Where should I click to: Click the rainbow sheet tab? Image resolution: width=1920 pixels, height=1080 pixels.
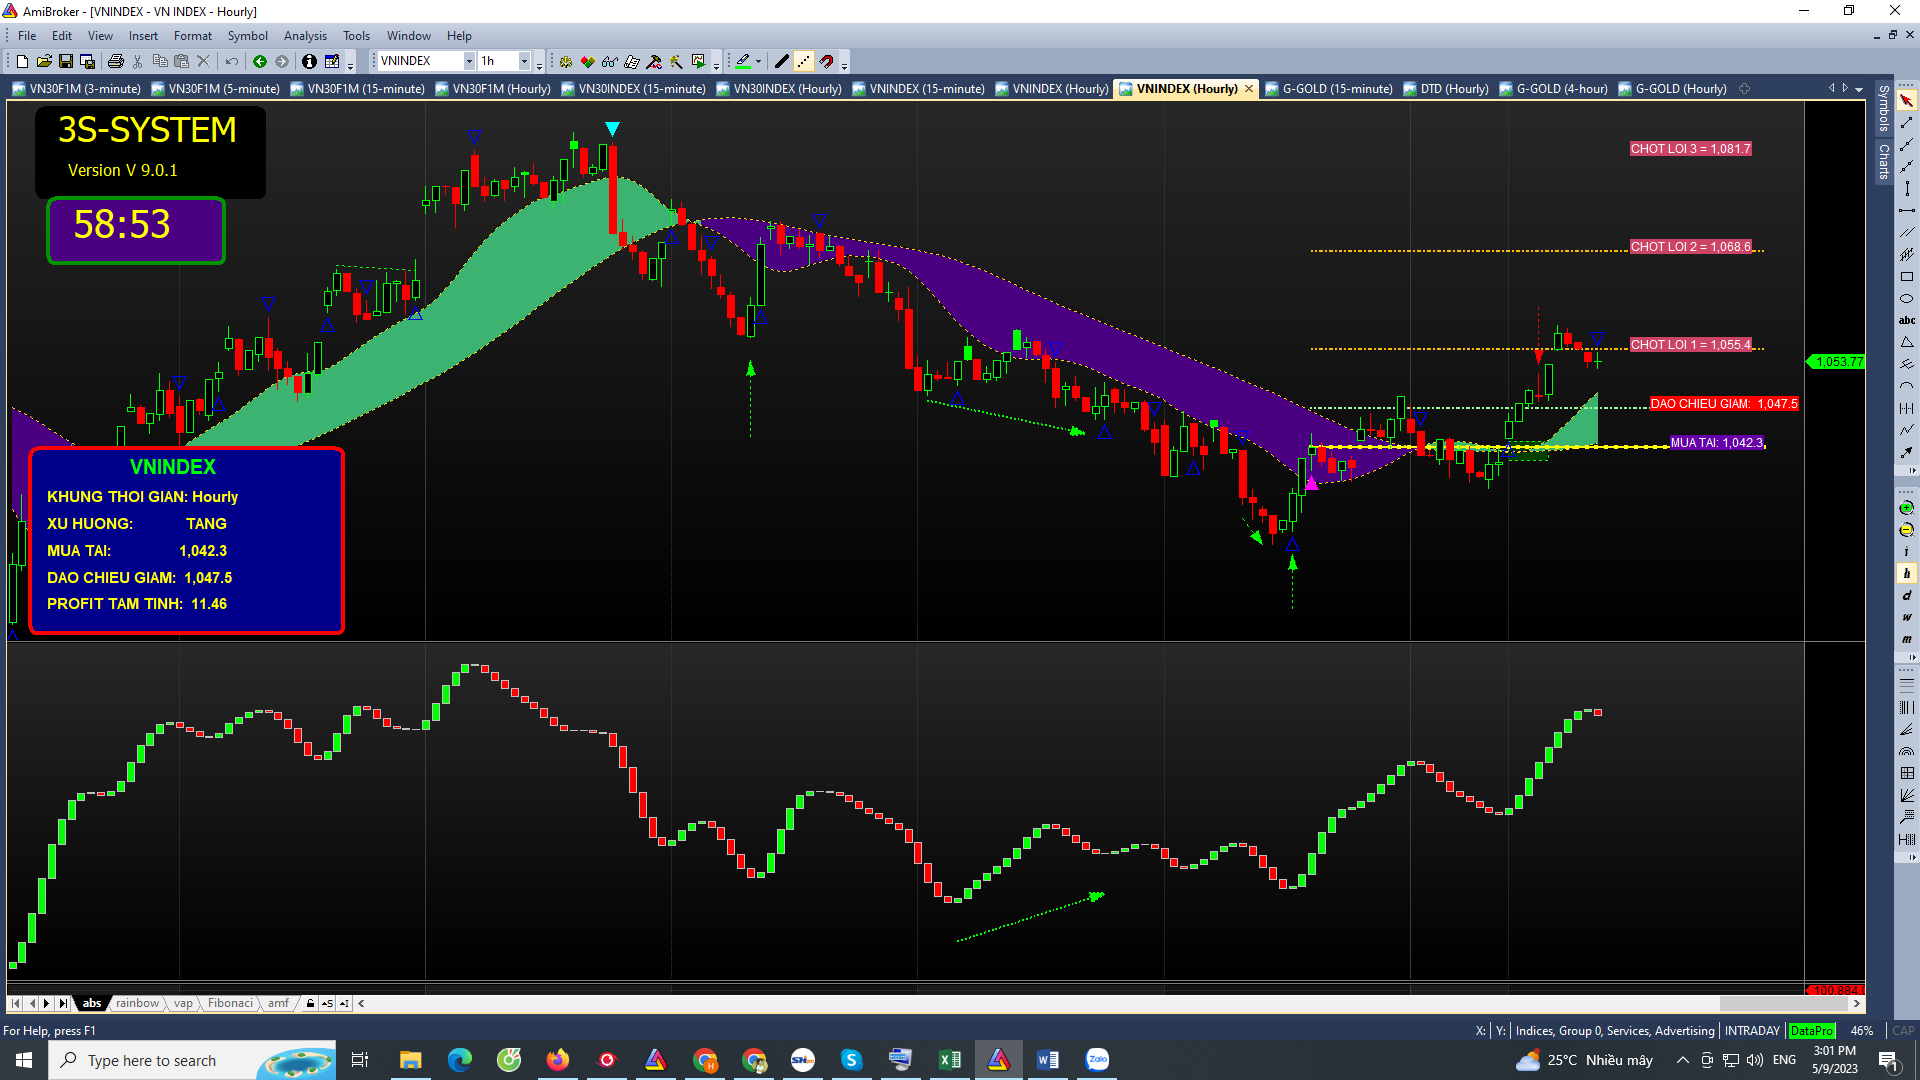coord(137,1004)
